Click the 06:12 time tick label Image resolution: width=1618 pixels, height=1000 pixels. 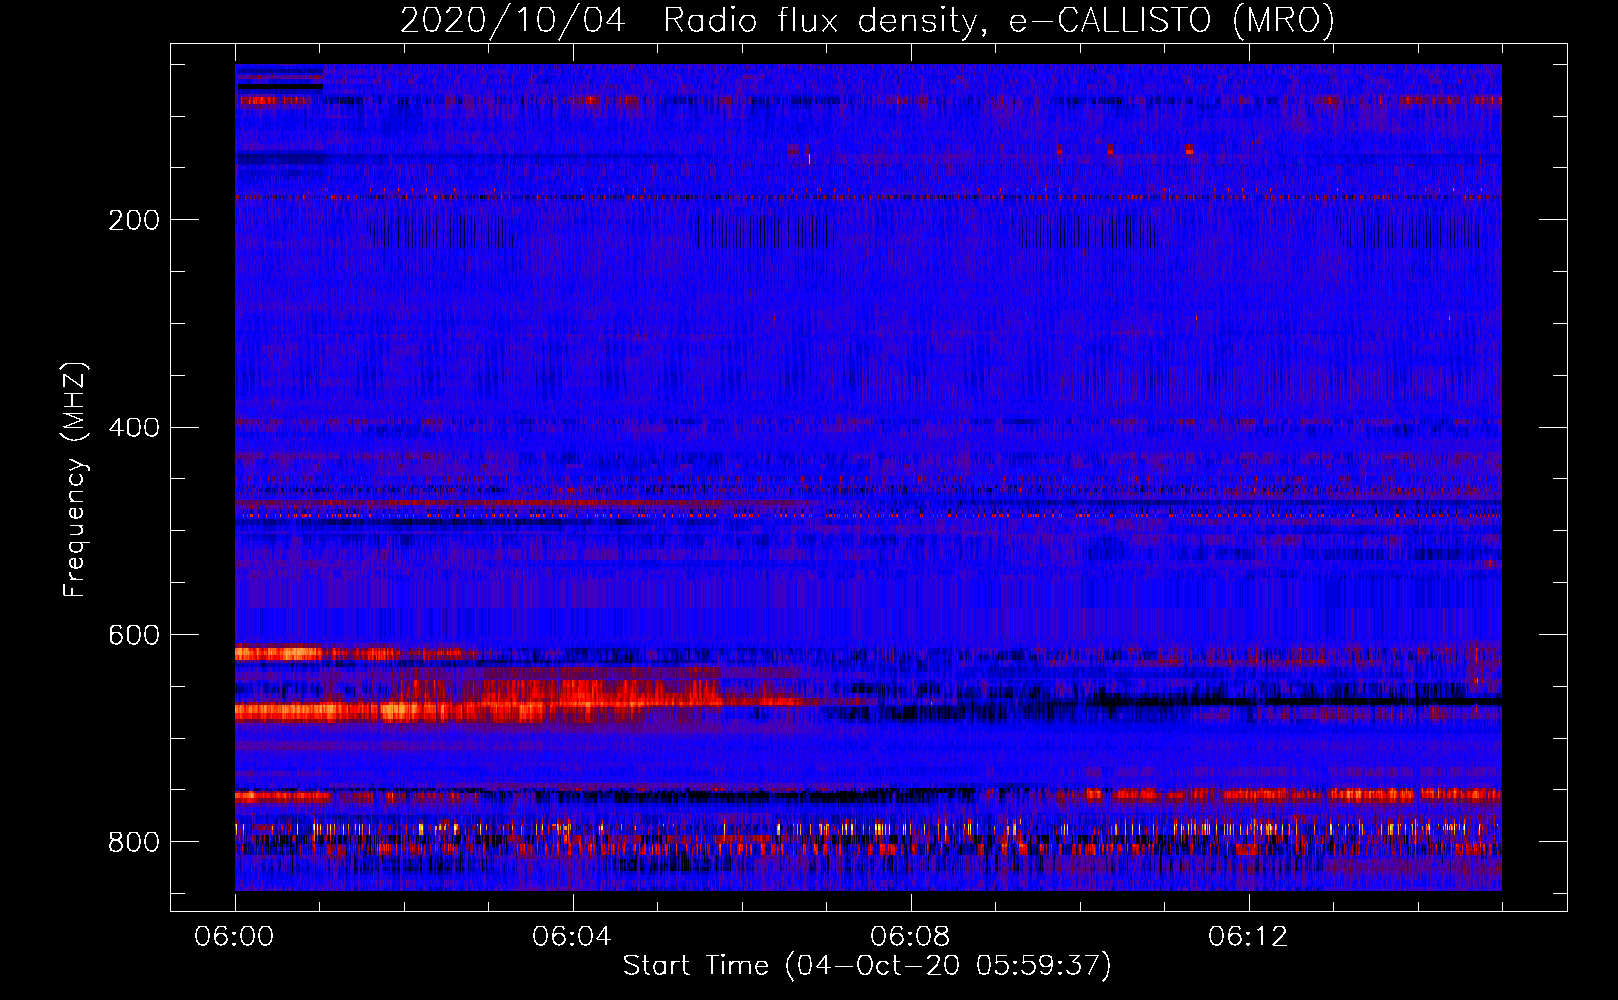pos(1248,936)
